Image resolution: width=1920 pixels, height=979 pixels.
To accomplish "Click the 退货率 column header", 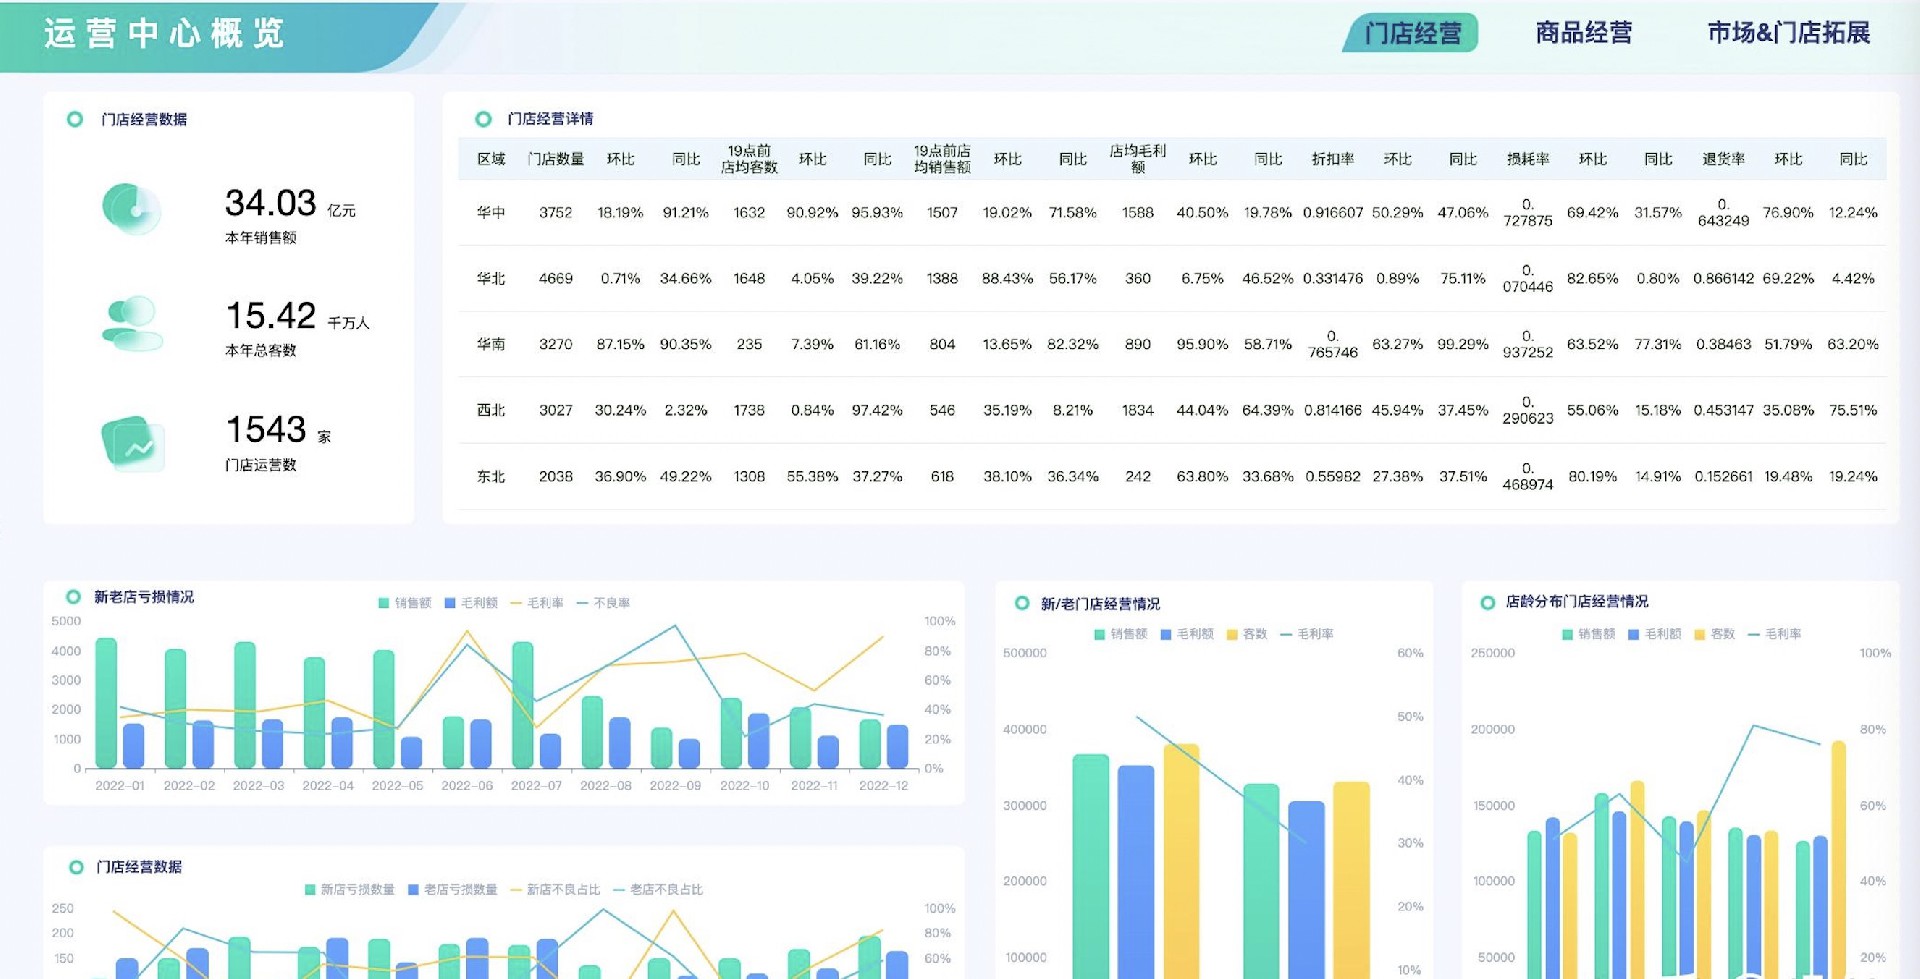I will click(1723, 159).
